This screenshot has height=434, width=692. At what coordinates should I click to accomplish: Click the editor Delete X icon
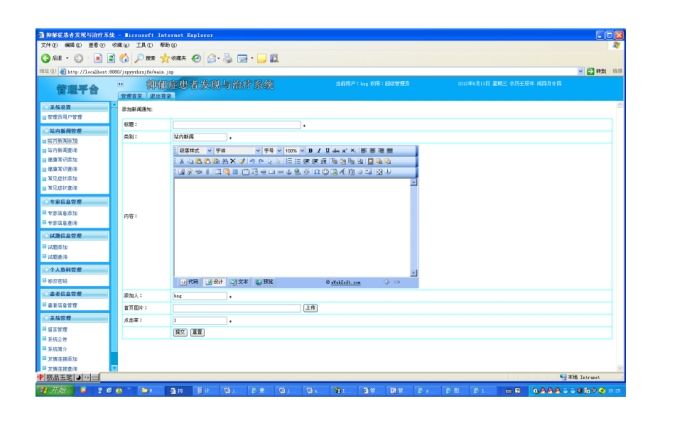click(233, 161)
